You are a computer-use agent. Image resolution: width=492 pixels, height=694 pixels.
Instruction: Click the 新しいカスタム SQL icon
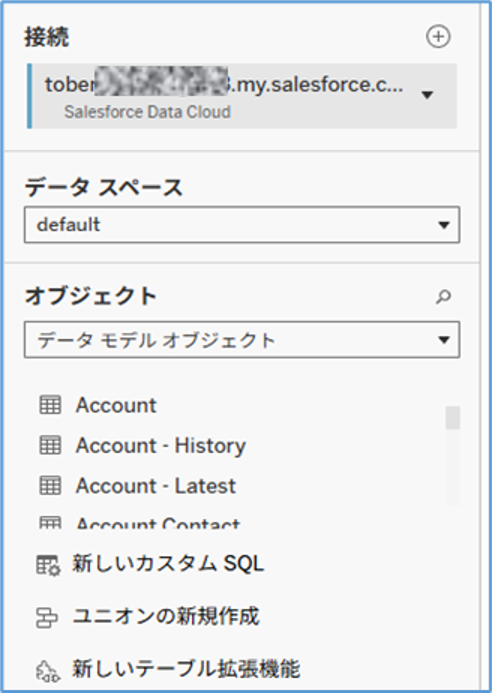pos(48,565)
